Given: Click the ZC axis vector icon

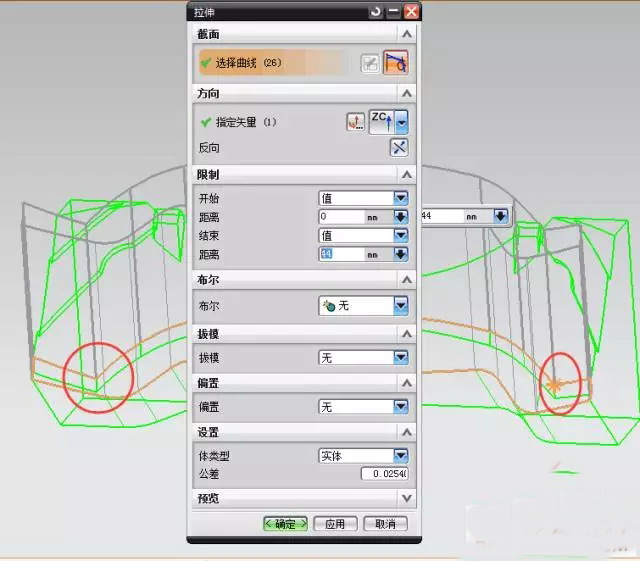Looking at the screenshot, I should [x=381, y=122].
